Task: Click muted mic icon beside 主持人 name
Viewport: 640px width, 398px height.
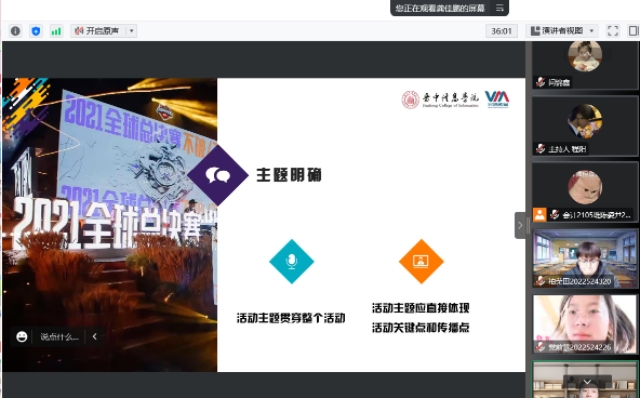Action: [541, 149]
